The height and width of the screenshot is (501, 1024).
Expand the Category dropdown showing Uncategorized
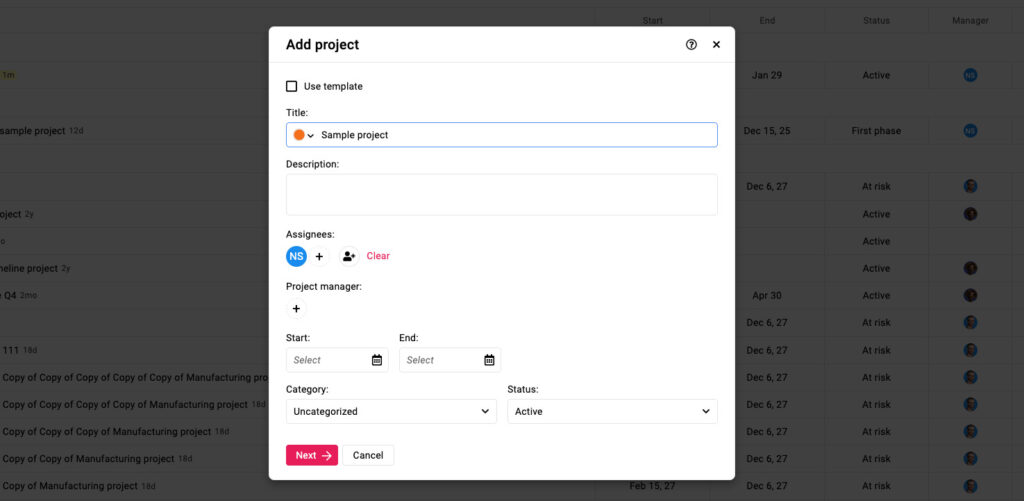[x=391, y=412]
